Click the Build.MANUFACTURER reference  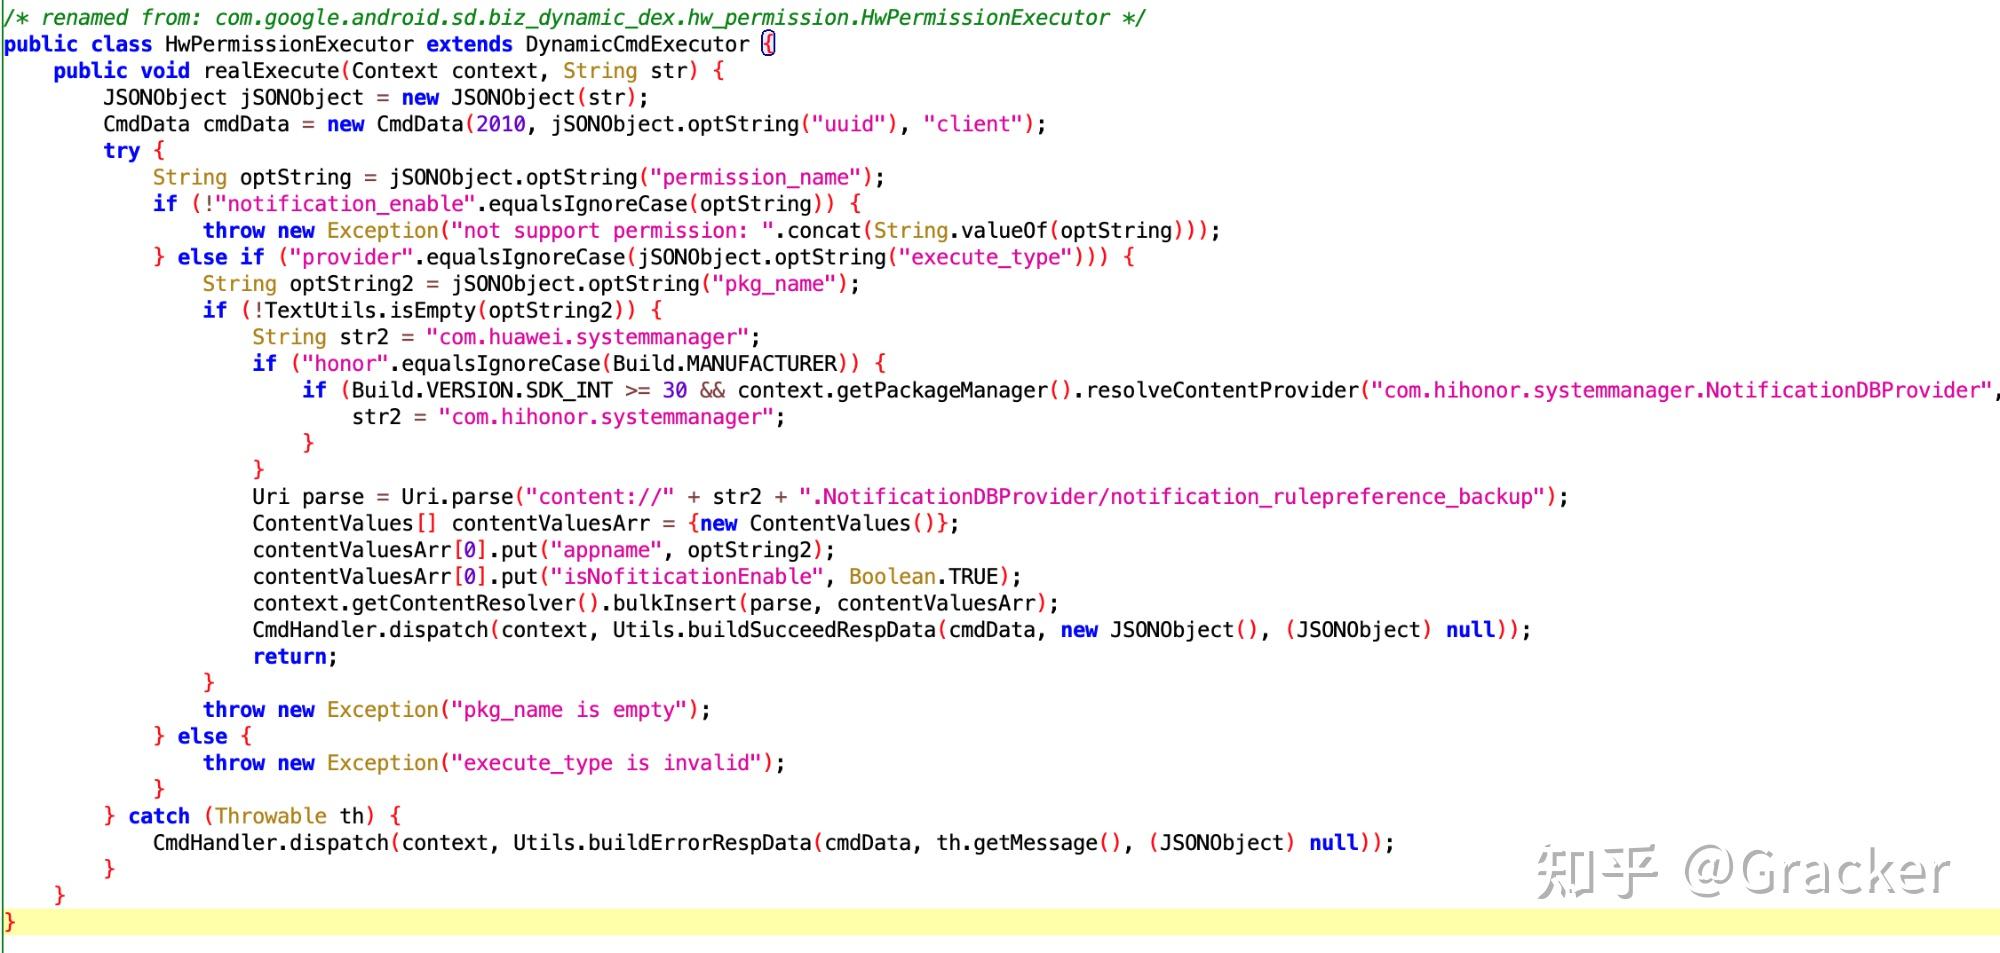pos(725,363)
